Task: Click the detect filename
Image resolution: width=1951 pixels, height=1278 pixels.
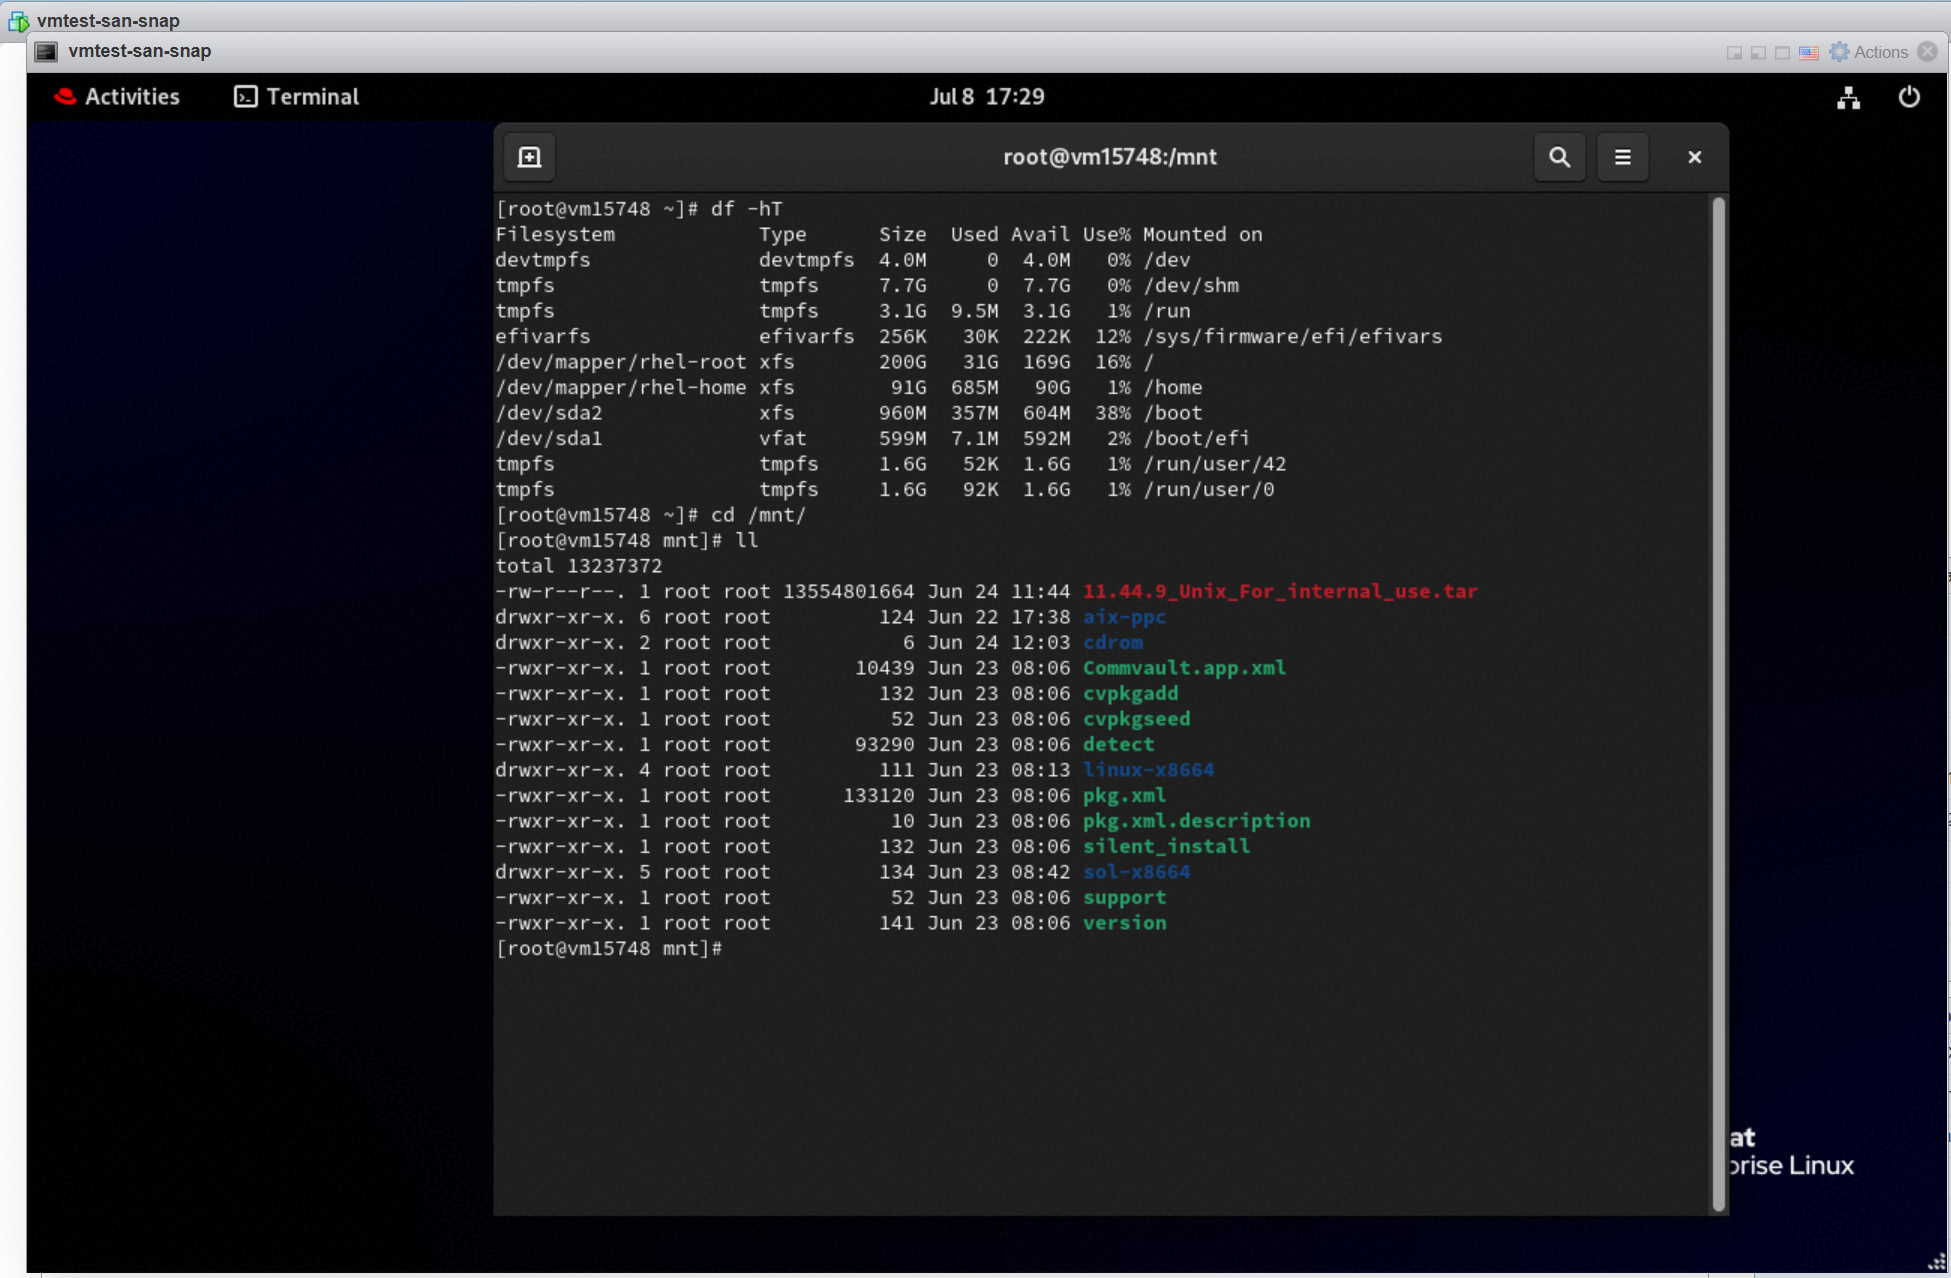Action: point(1118,744)
